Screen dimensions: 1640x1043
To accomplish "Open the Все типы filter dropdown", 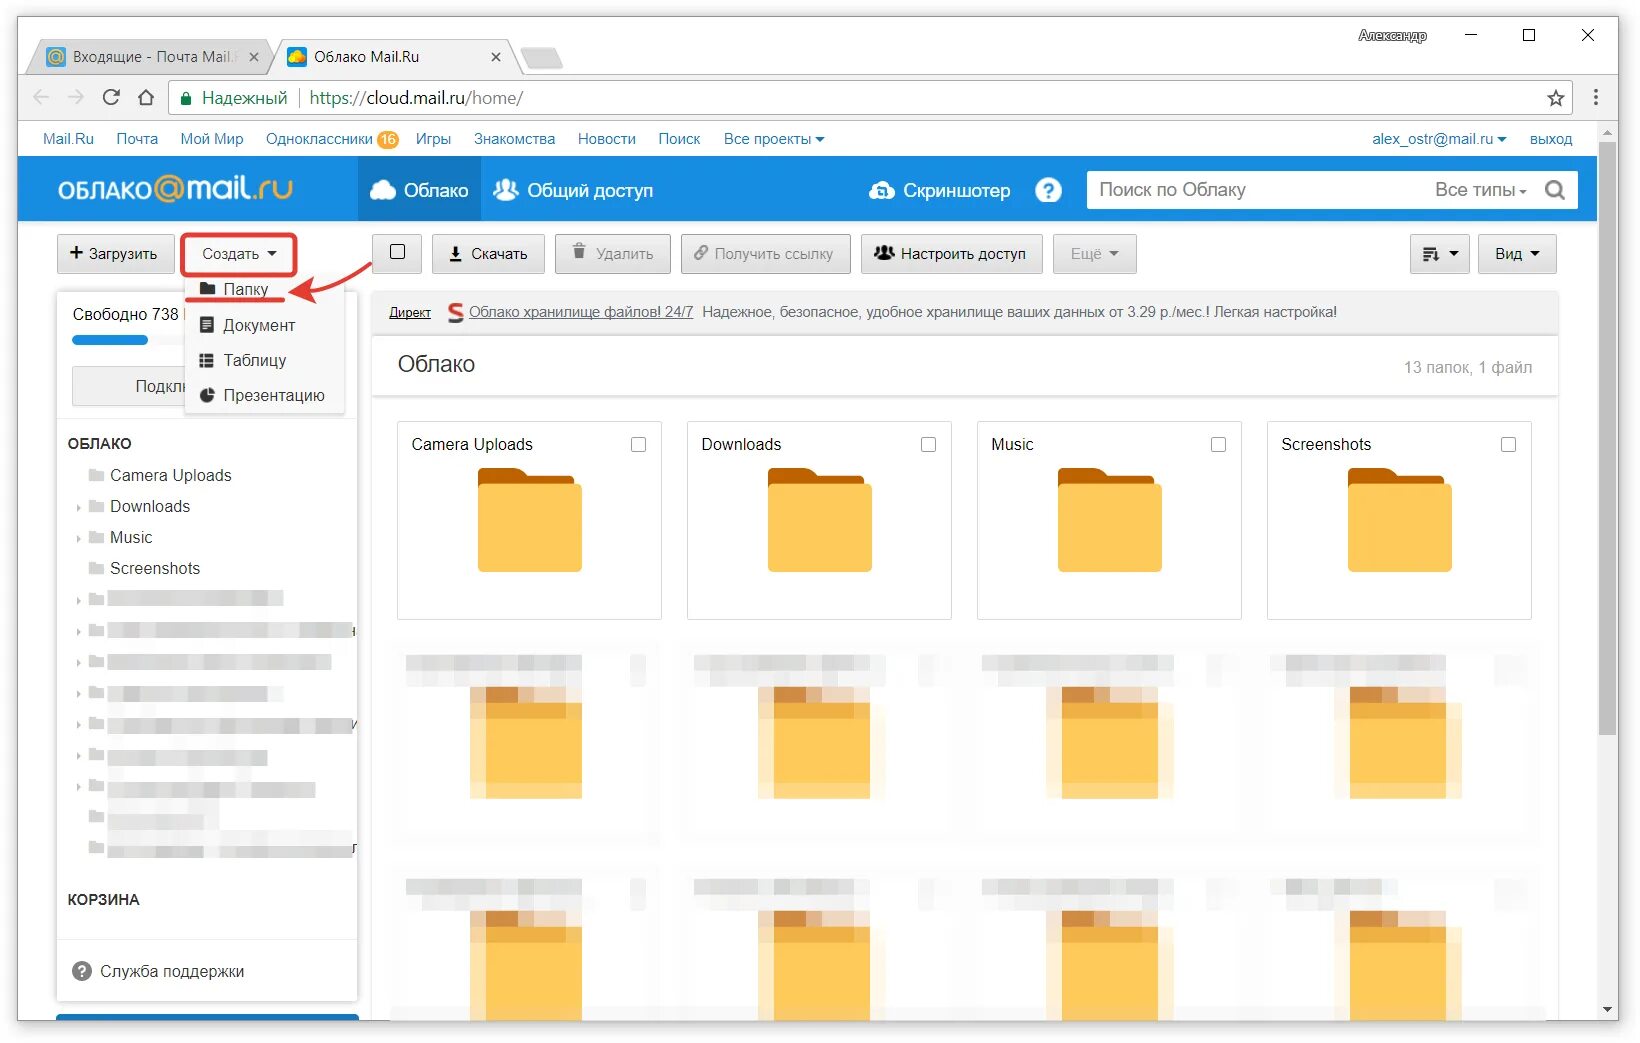I will (x=1480, y=190).
